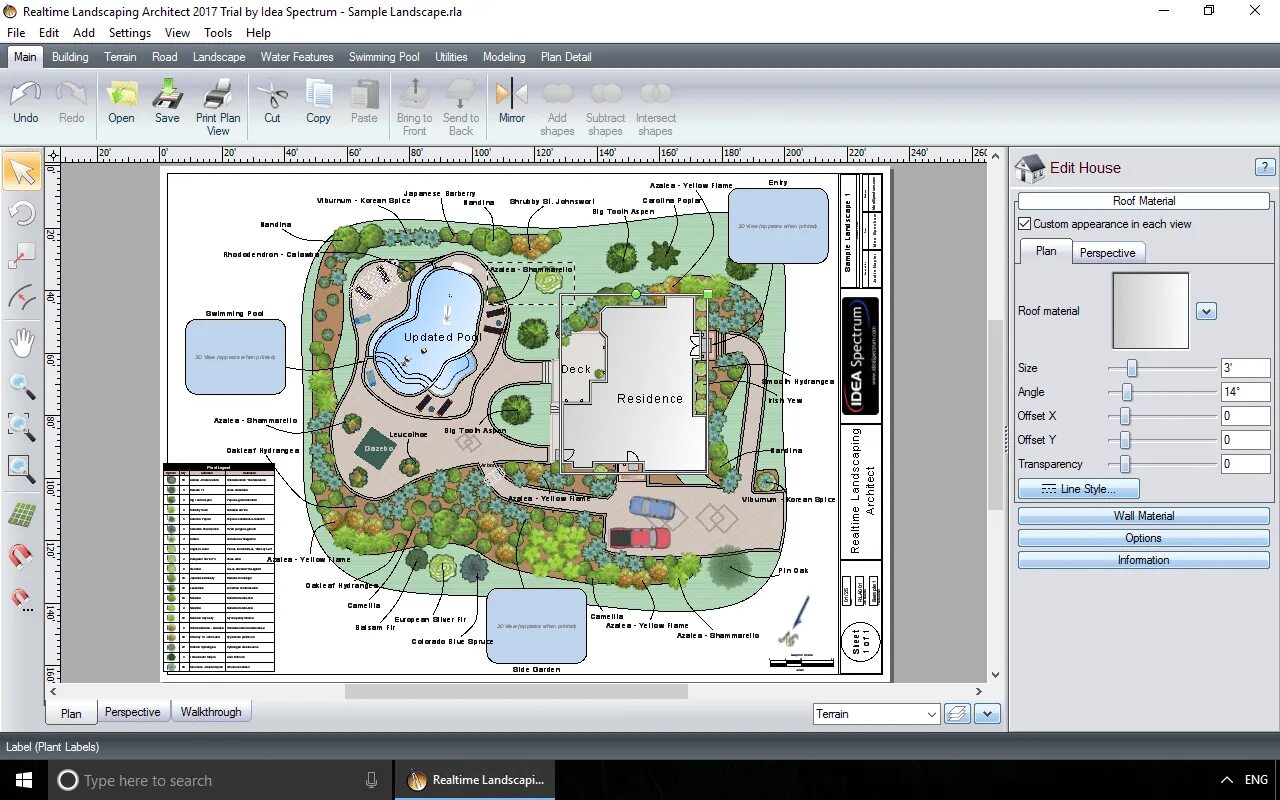Switch to the Water Features tab

(x=297, y=57)
